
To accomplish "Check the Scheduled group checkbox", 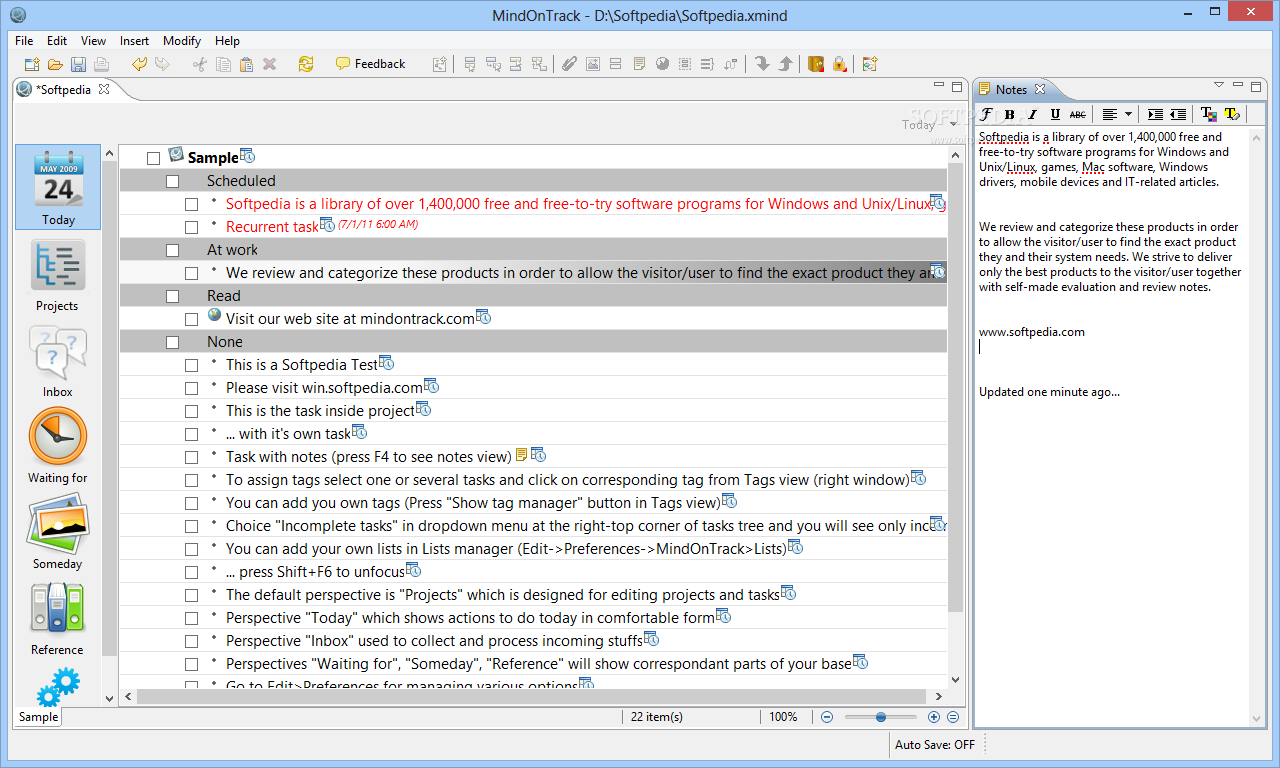I will point(172,181).
